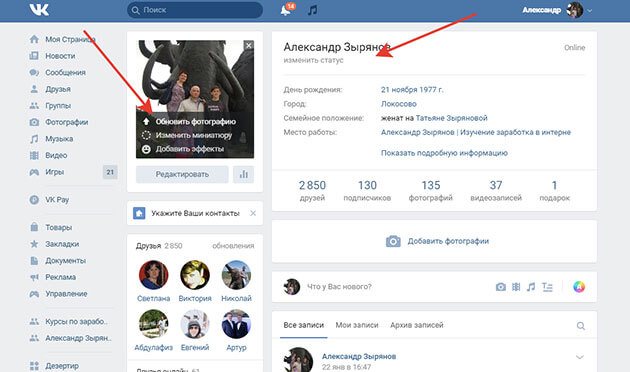Click the Друзья person icon
This screenshot has height=372, width=630.
pos(34,89)
